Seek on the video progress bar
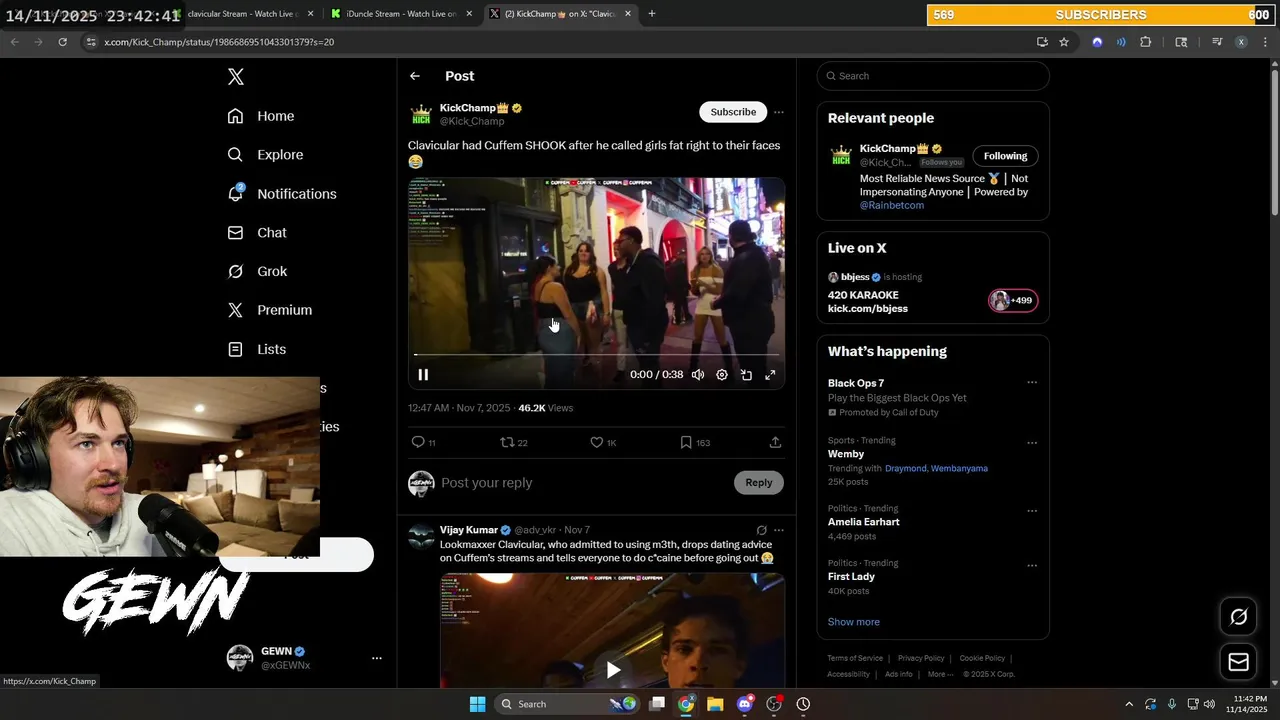This screenshot has height=720, width=1280. pos(596,355)
